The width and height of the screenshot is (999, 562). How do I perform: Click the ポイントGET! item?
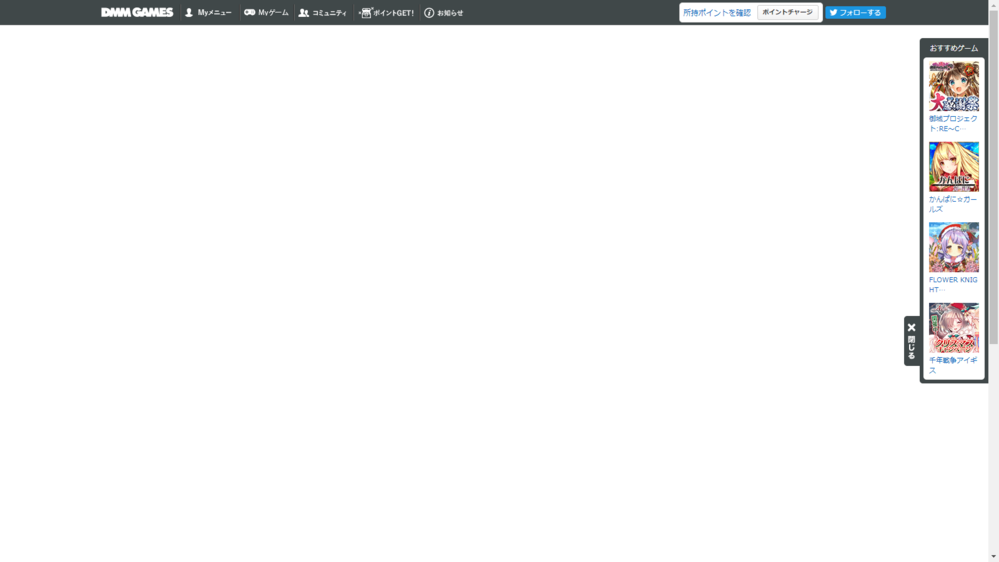[387, 13]
